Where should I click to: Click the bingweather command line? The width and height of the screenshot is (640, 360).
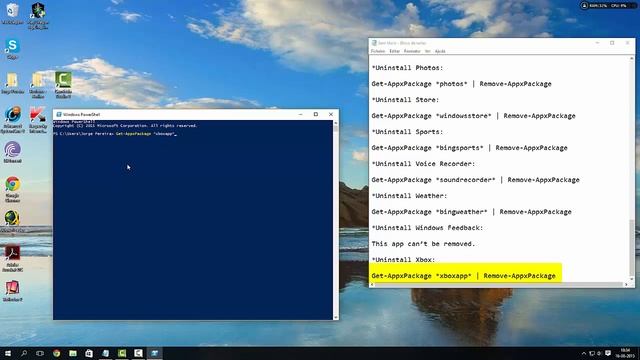(471, 212)
